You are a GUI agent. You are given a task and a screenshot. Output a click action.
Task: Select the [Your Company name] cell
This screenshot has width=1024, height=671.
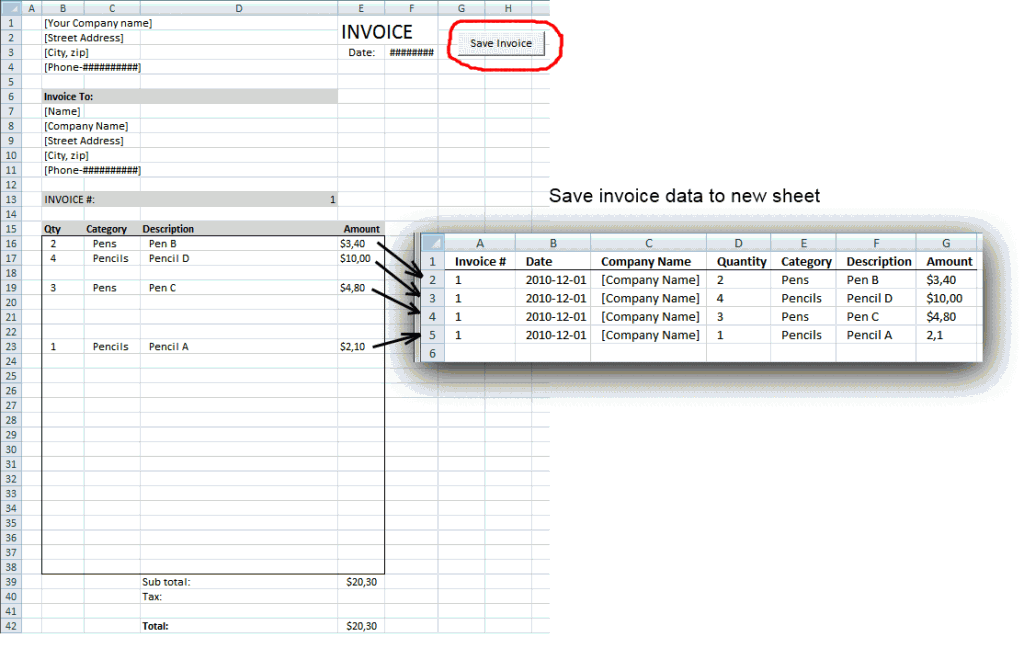pos(98,24)
